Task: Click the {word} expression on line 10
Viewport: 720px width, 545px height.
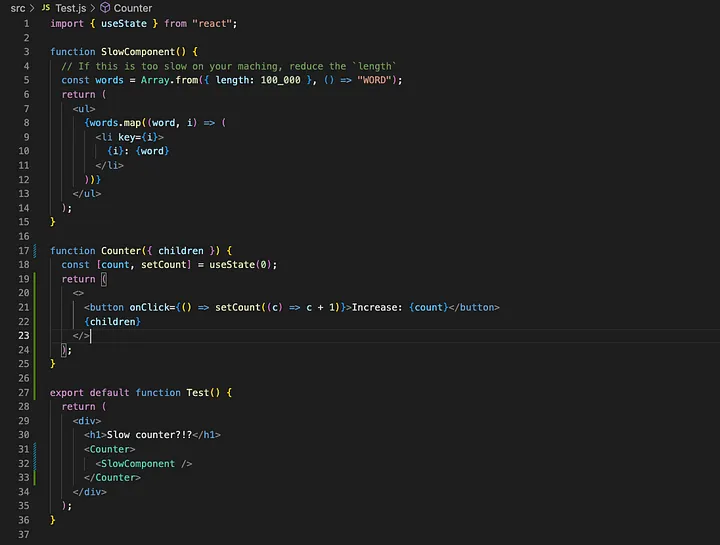Action: pyautogui.click(x=152, y=151)
